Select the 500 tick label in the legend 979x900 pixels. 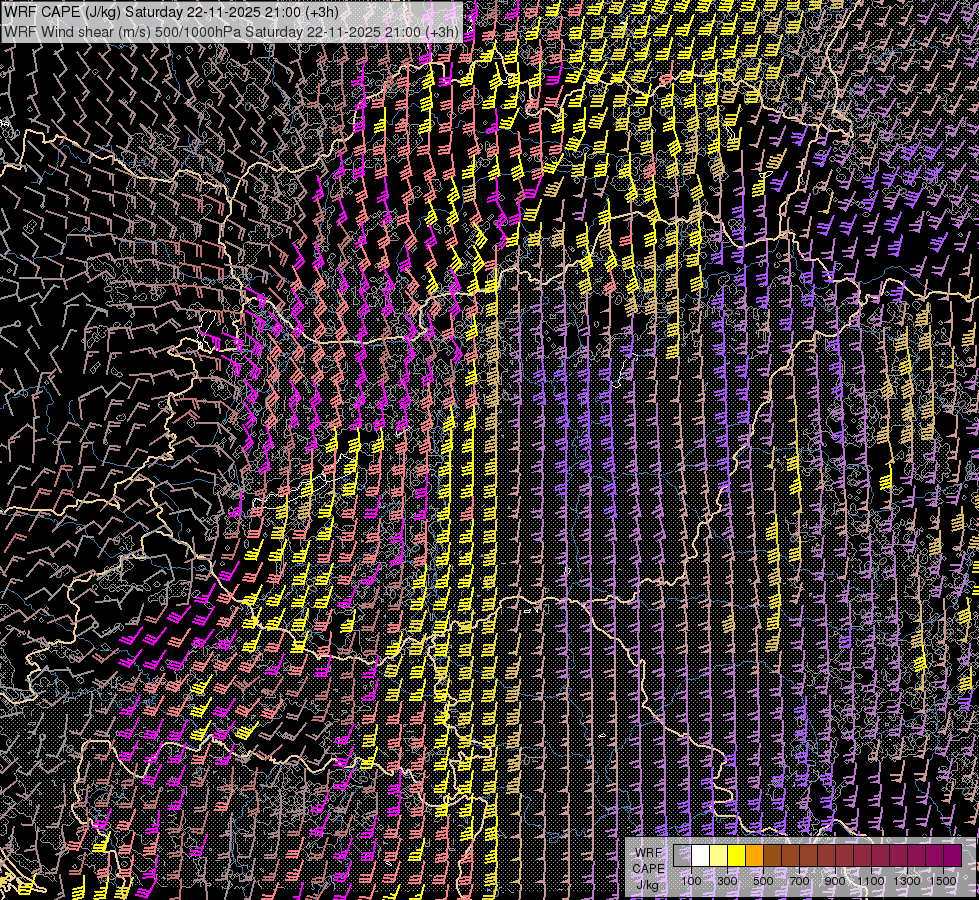coord(763,881)
